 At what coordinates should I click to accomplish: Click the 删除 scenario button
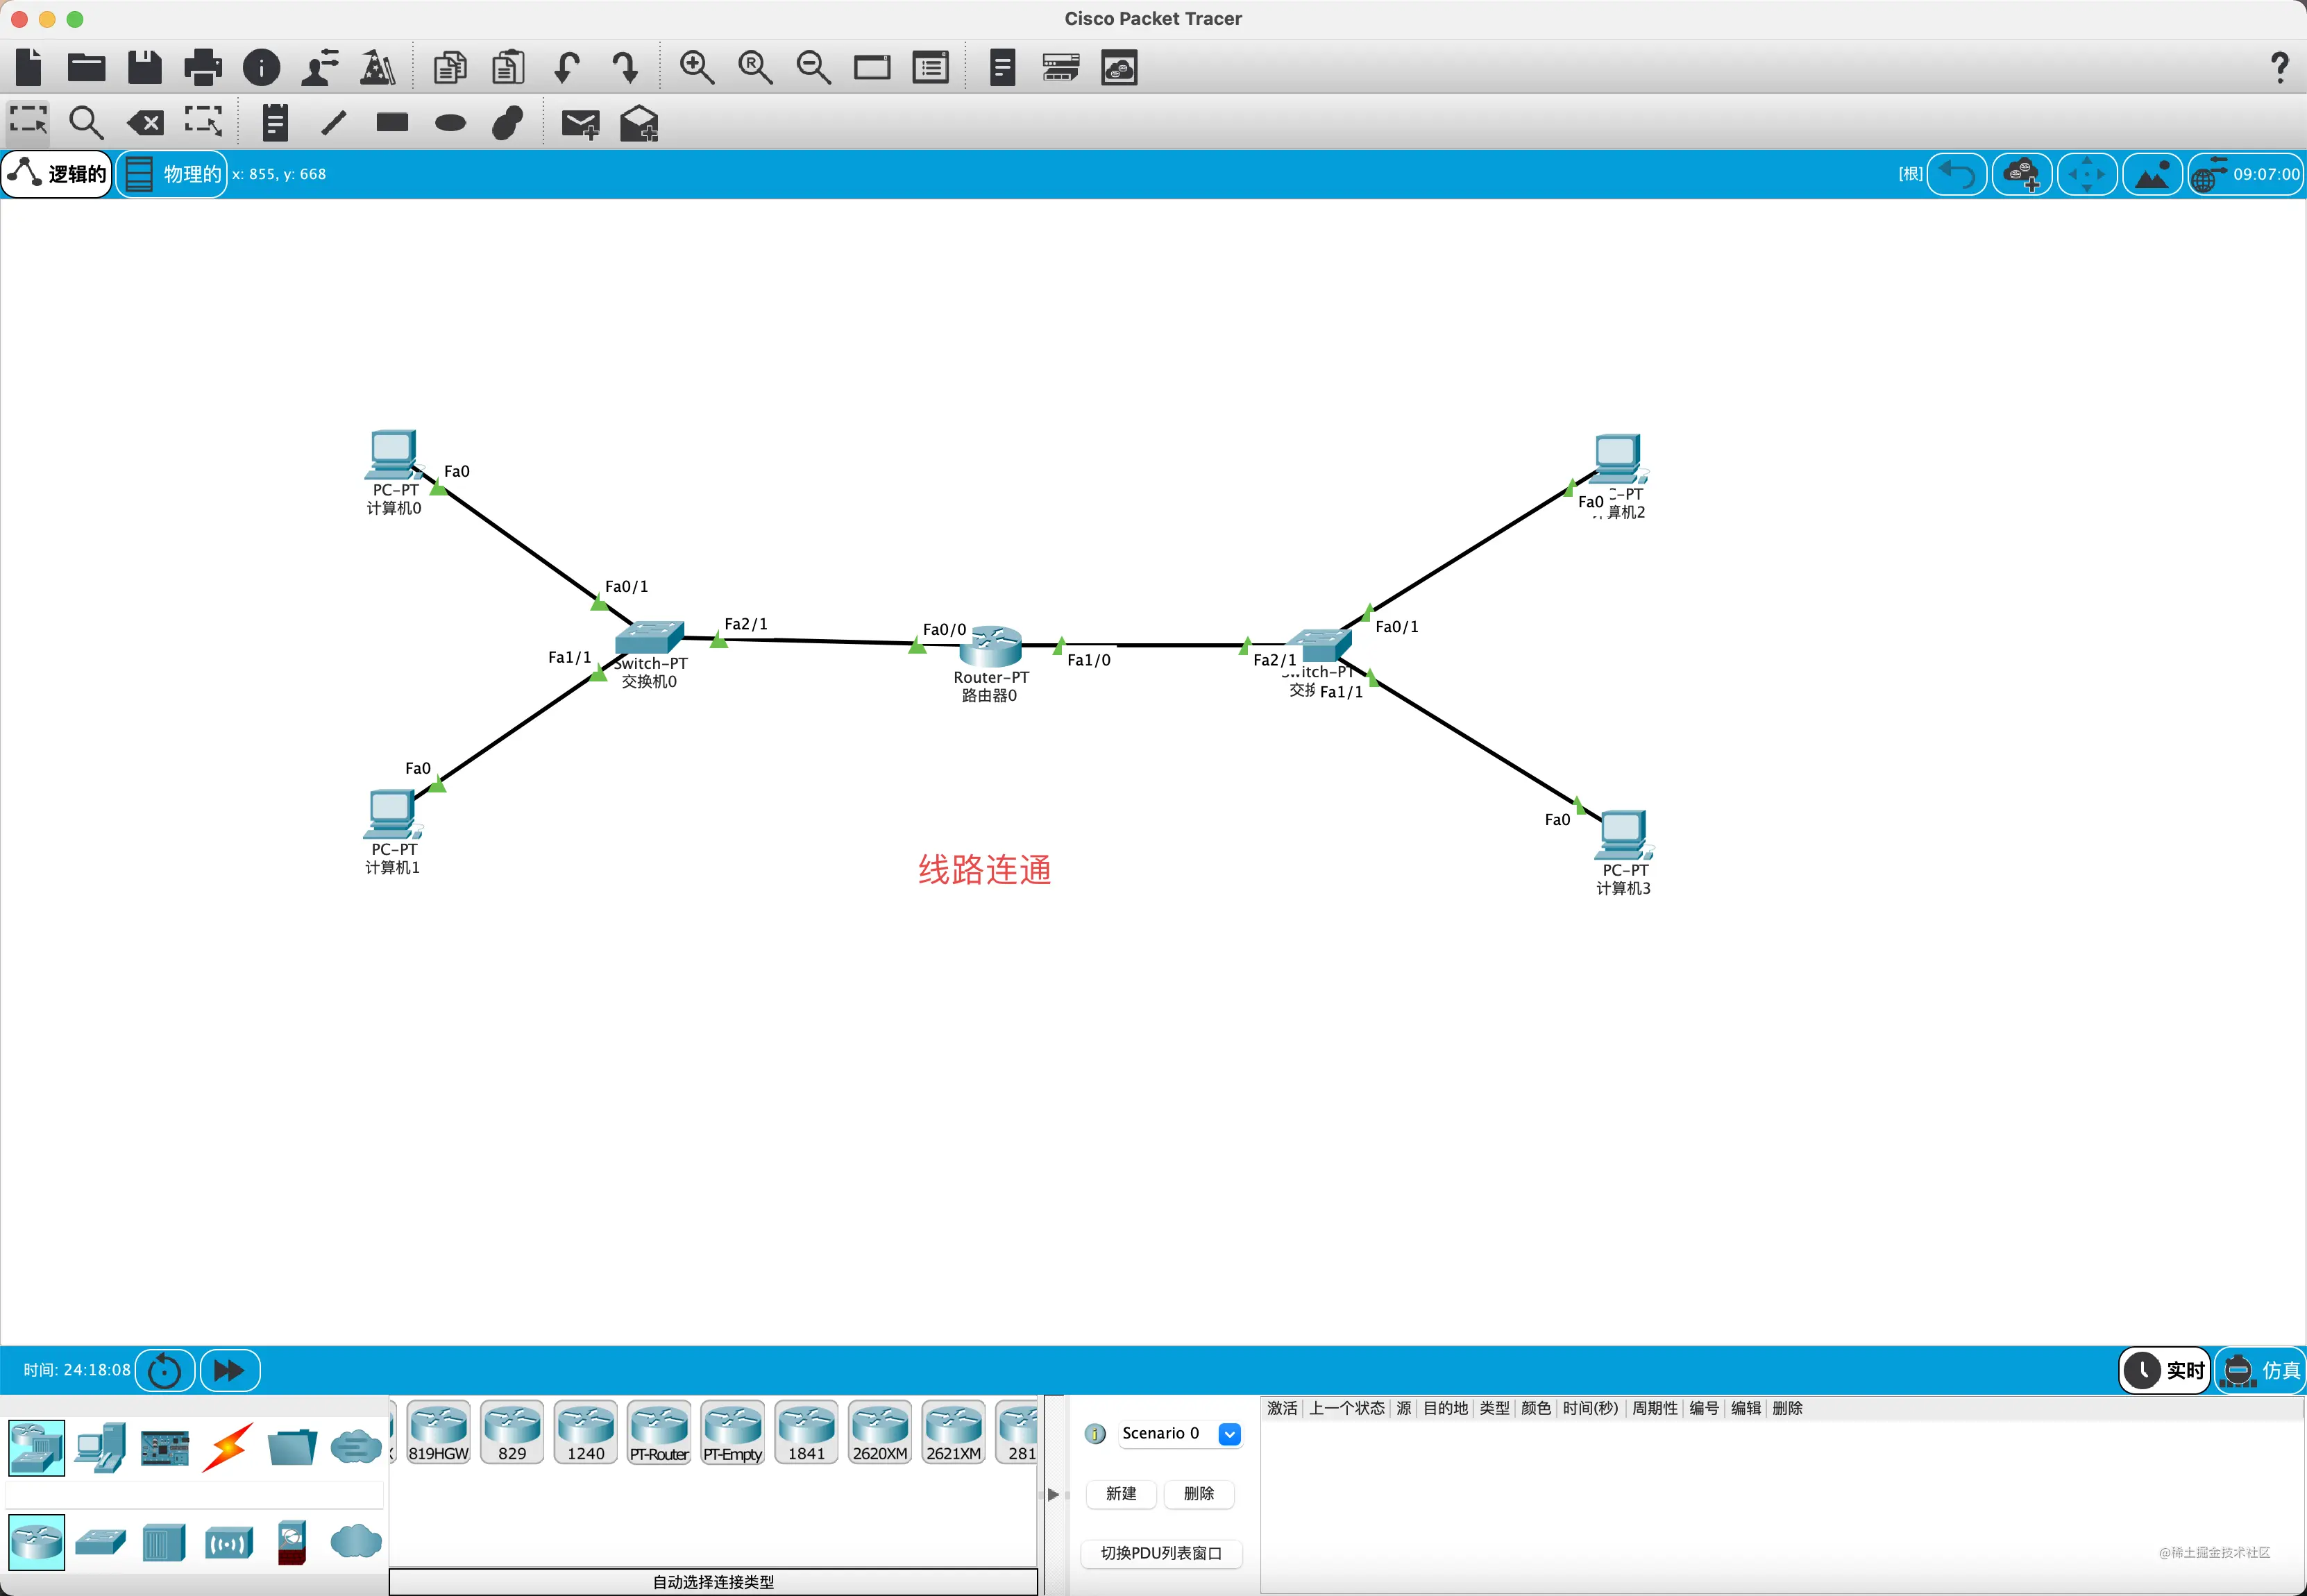pyautogui.click(x=1199, y=1493)
